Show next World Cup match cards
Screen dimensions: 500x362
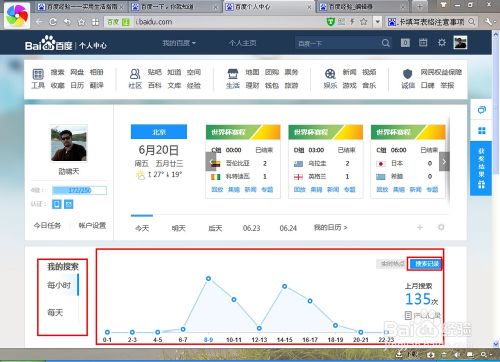click(444, 162)
